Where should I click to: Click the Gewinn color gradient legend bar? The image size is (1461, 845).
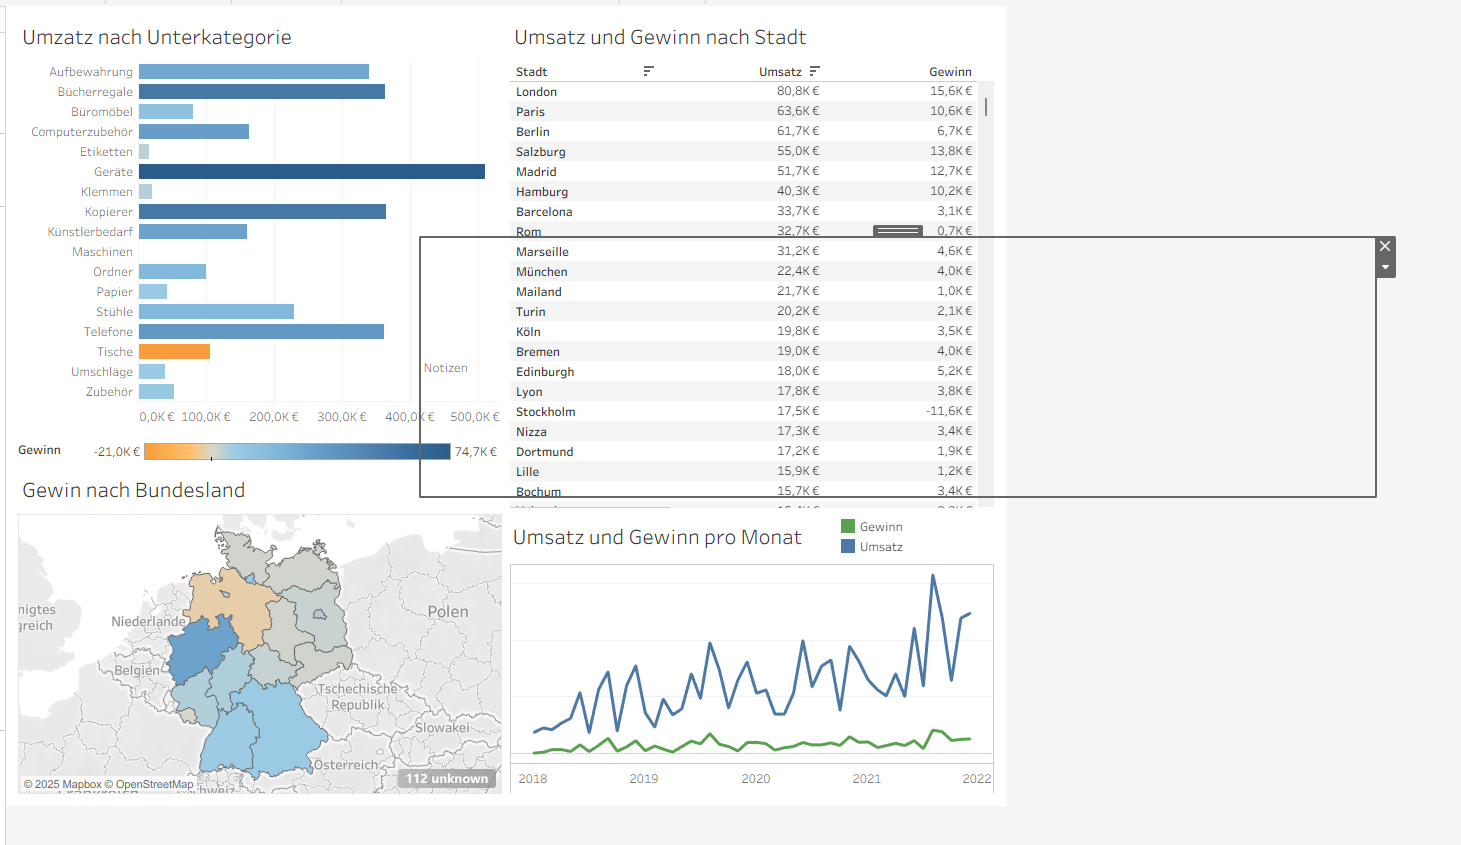click(x=297, y=452)
